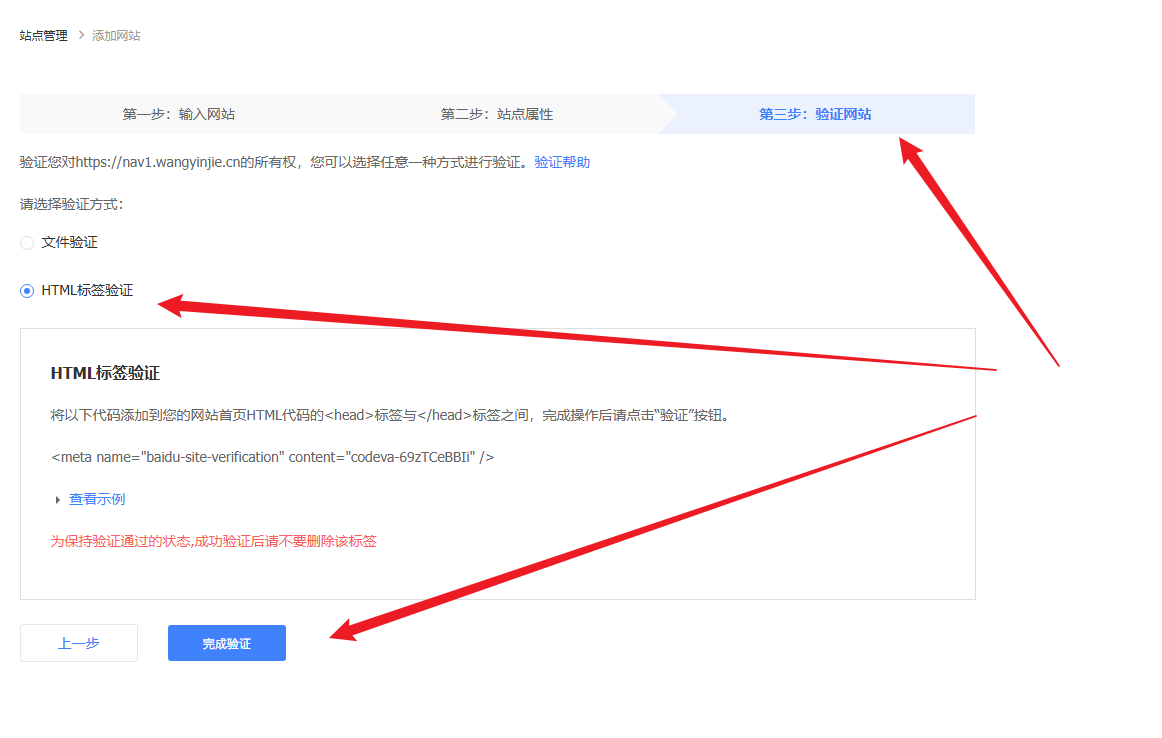Go back with the 上一步 button
This screenshot has height=738, width=1162.
point(79,643)
